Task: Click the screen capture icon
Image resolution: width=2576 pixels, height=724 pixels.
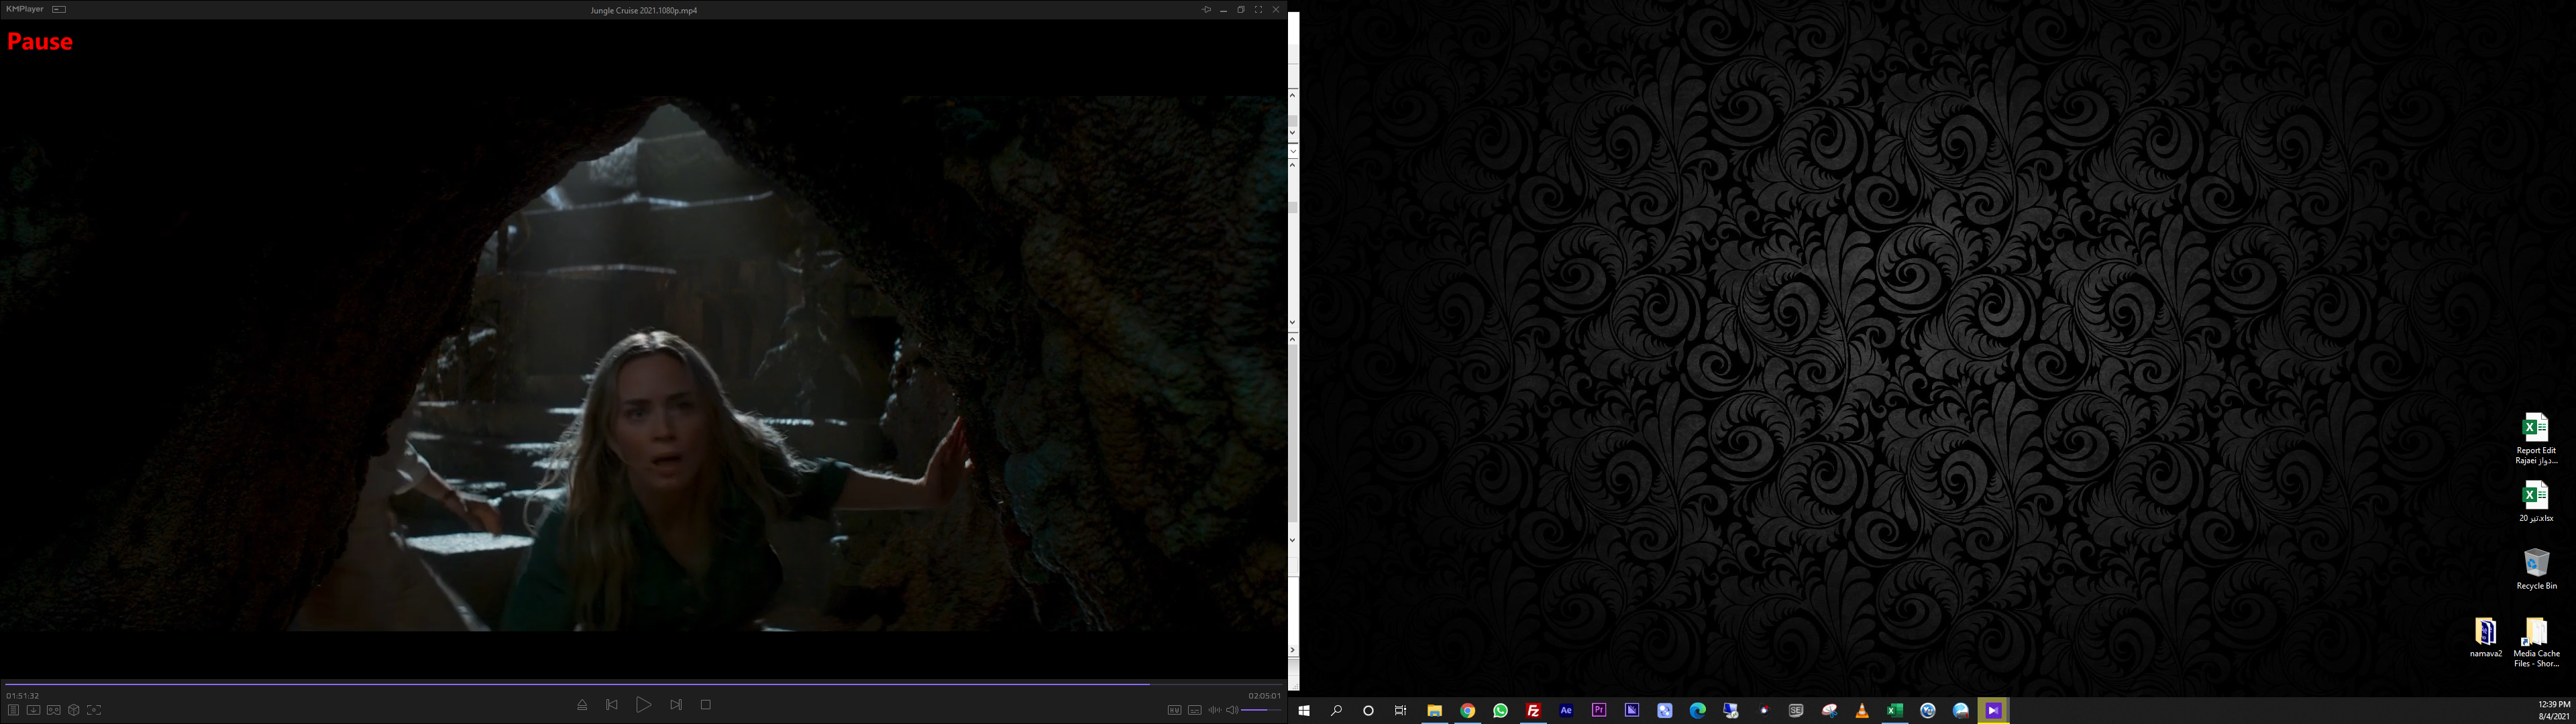Action: pyautogui.click(x=94, y=710)
